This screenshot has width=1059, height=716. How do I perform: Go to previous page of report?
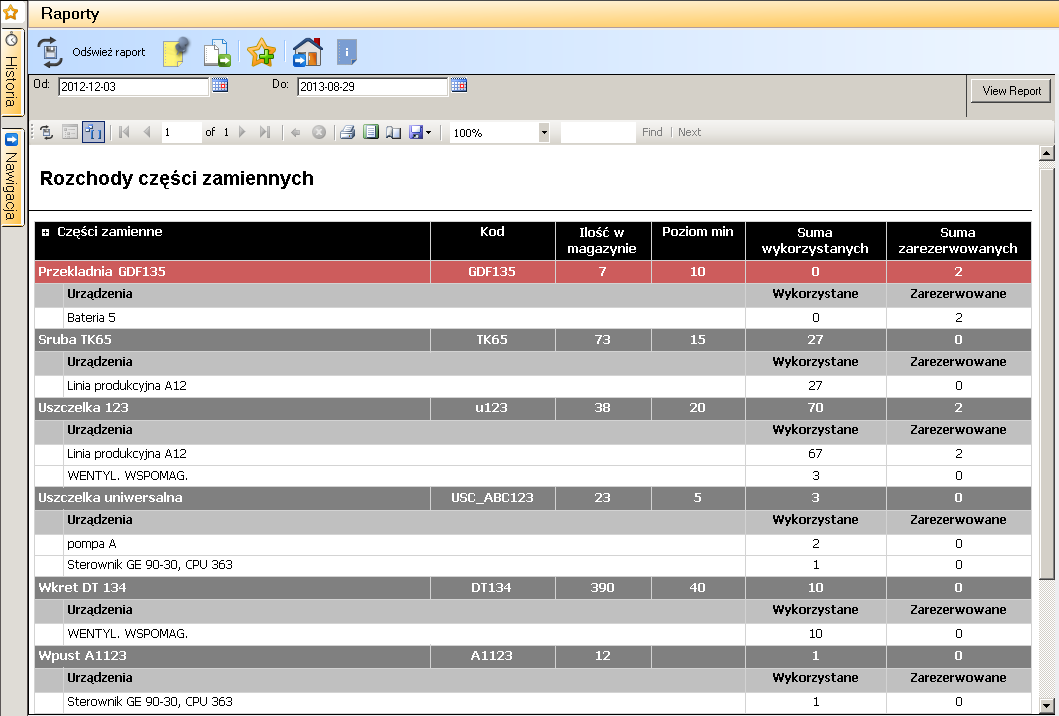click(x=147, y=132)
